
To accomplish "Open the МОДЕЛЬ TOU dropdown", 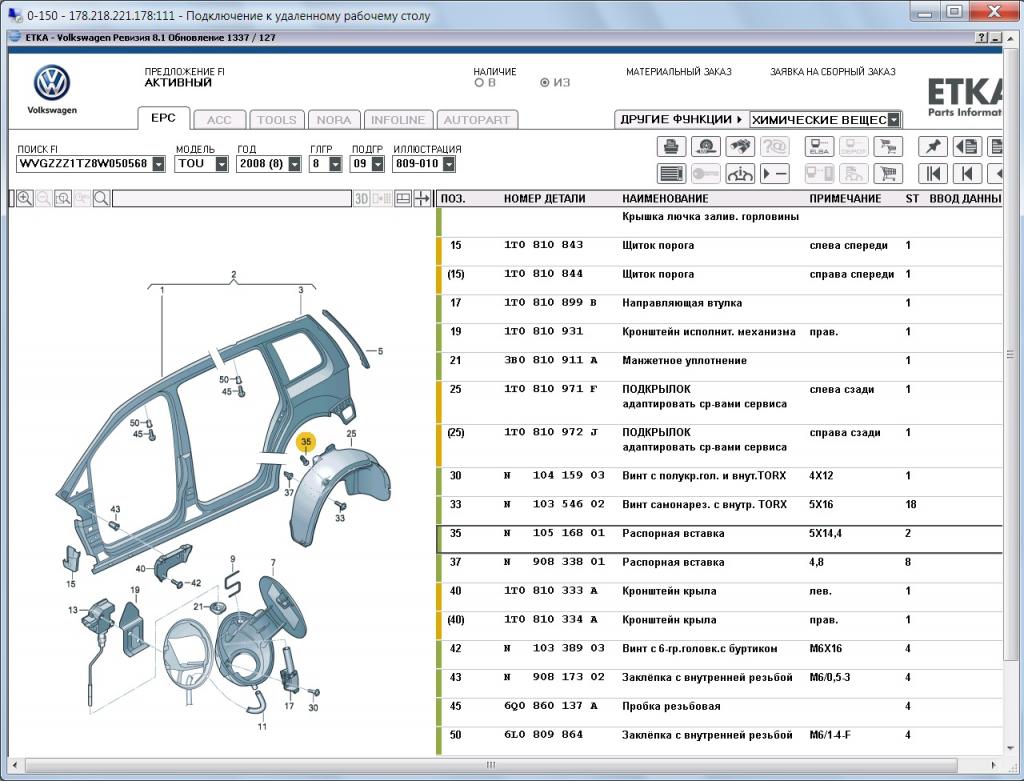I will click(x=221, y=164).
